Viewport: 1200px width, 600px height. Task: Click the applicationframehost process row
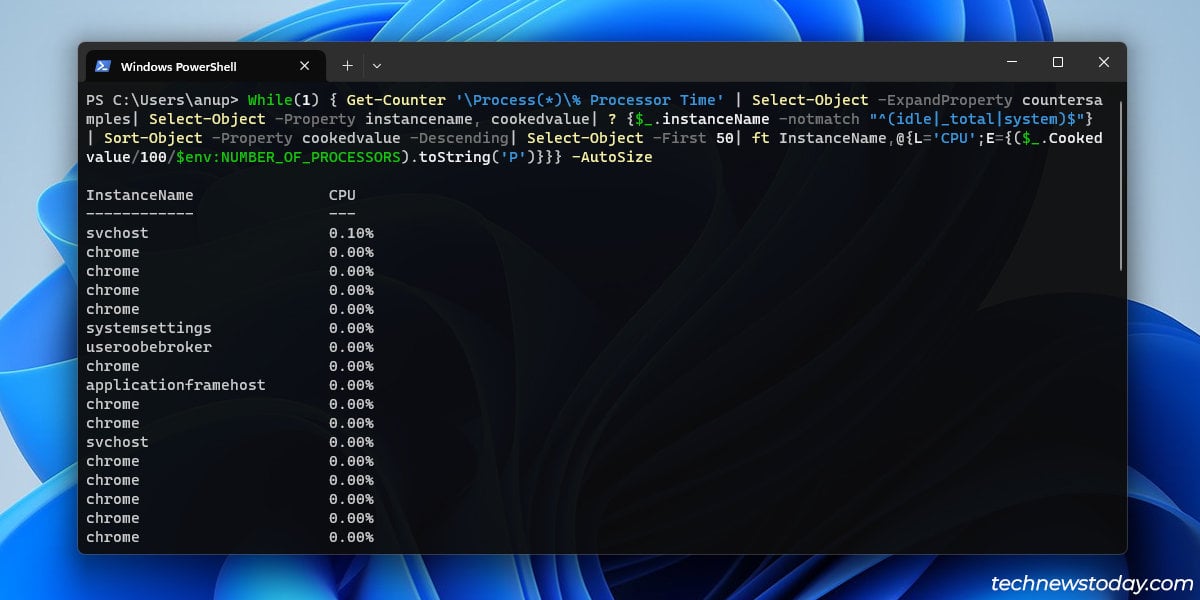pos(230,385)
